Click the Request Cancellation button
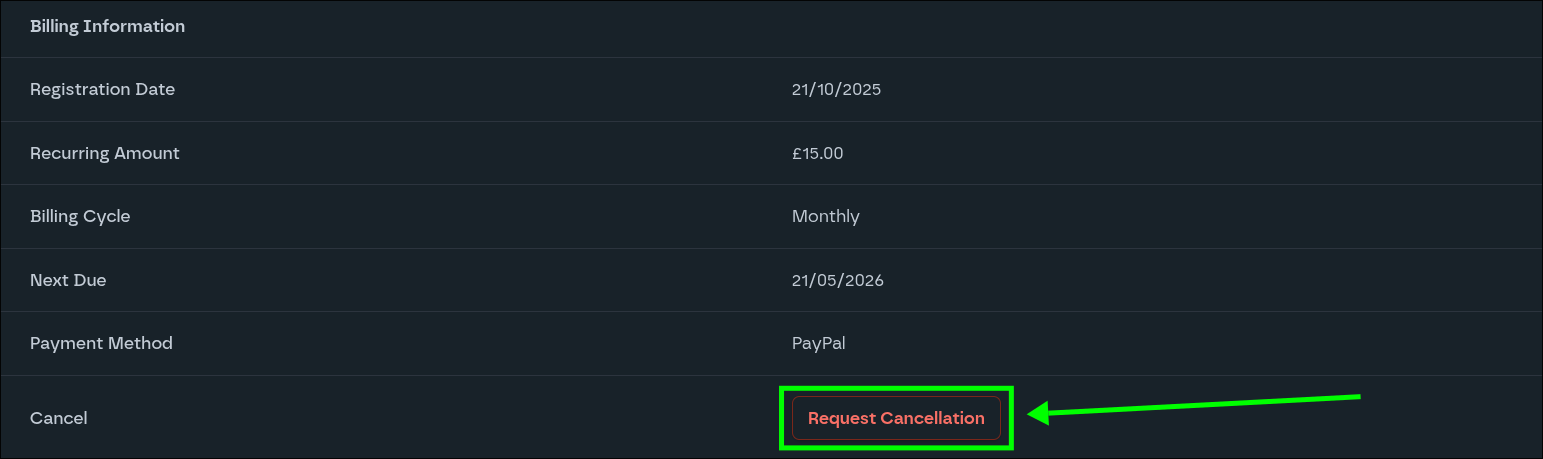1543x459 pixels. (896, 418)
